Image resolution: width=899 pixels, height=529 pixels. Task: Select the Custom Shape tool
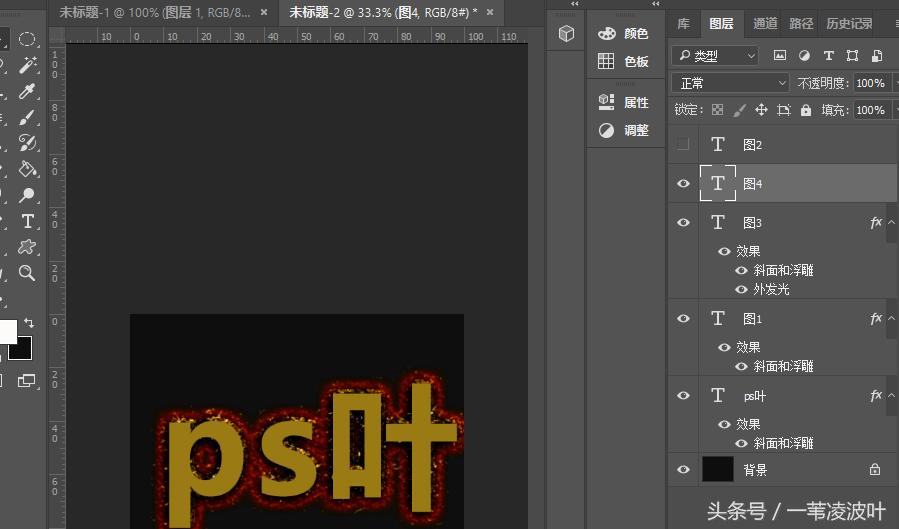pos(27,247)
